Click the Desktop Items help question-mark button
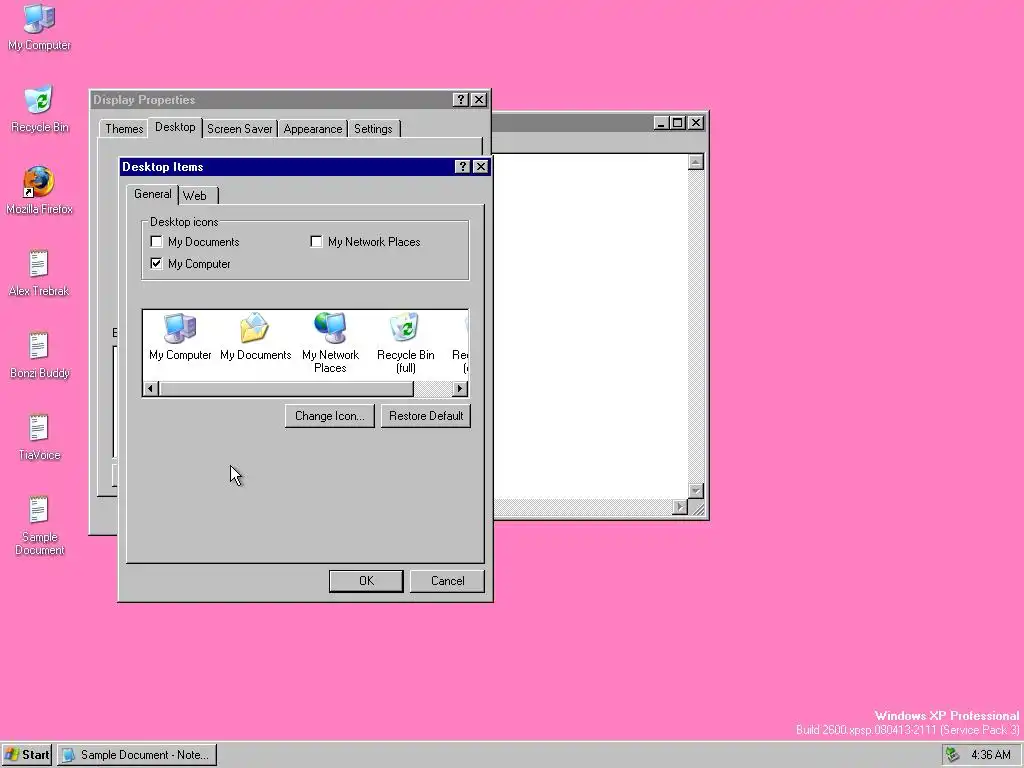The width and height of the screenshot is (1024, 768). (462, 167)
